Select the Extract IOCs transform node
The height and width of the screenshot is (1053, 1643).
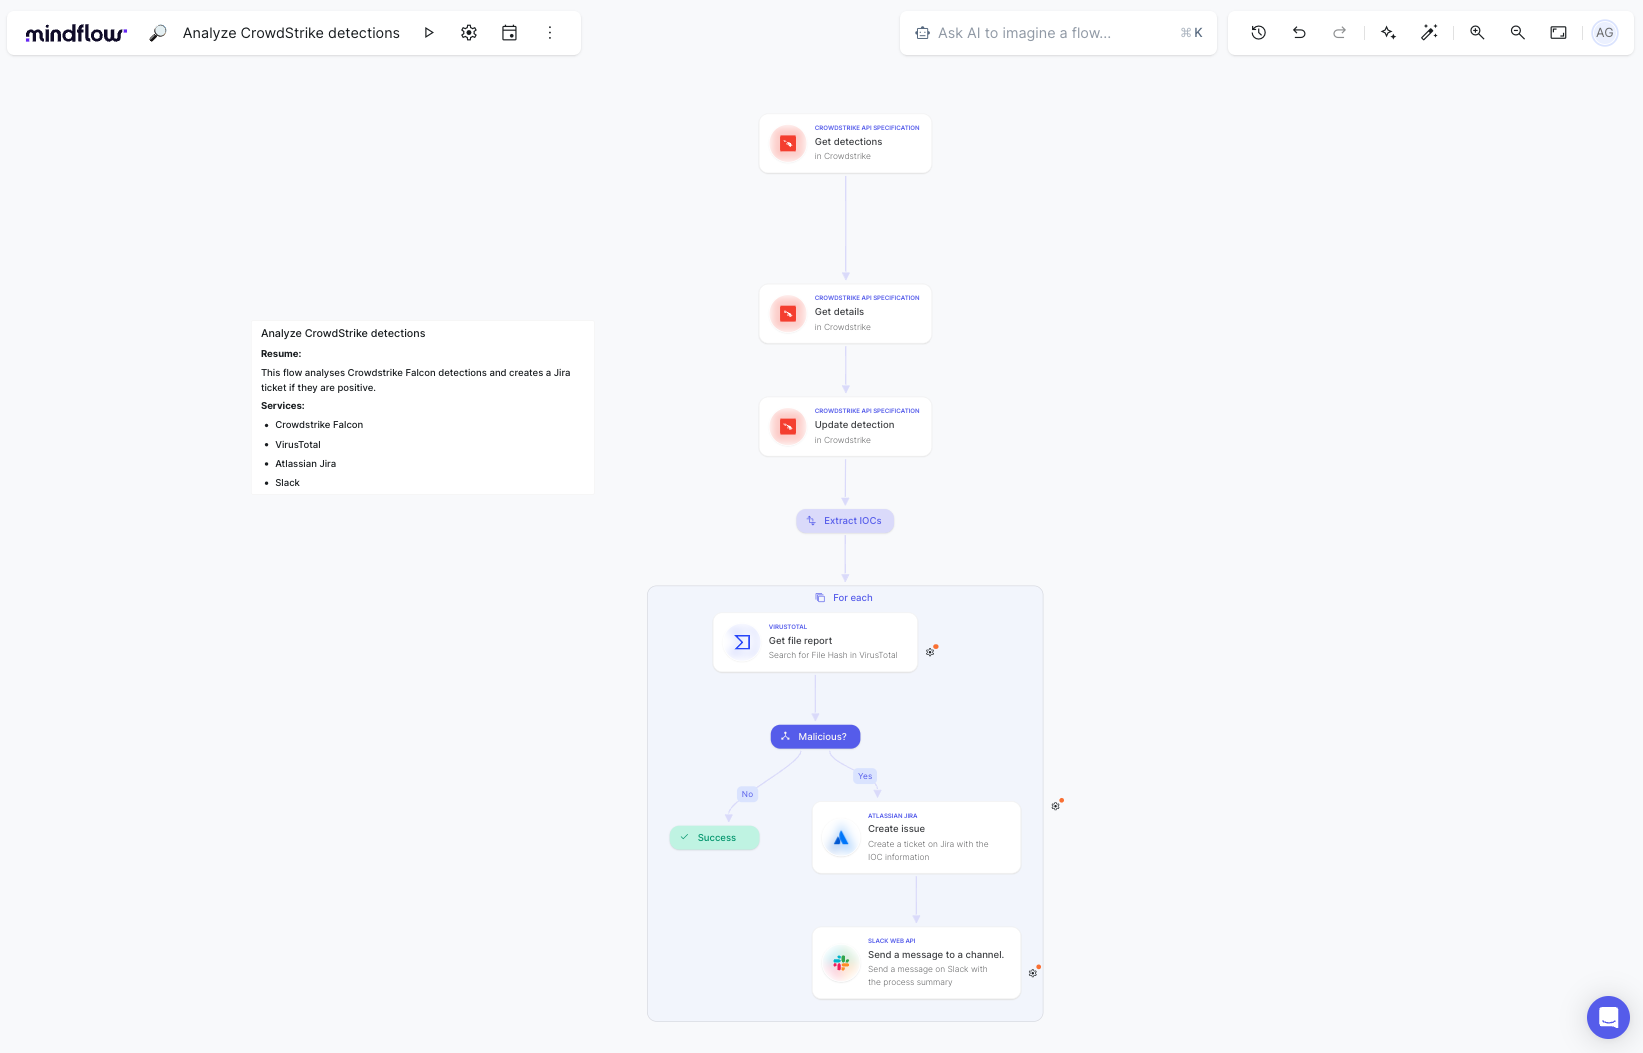click(x=845, y=521)
